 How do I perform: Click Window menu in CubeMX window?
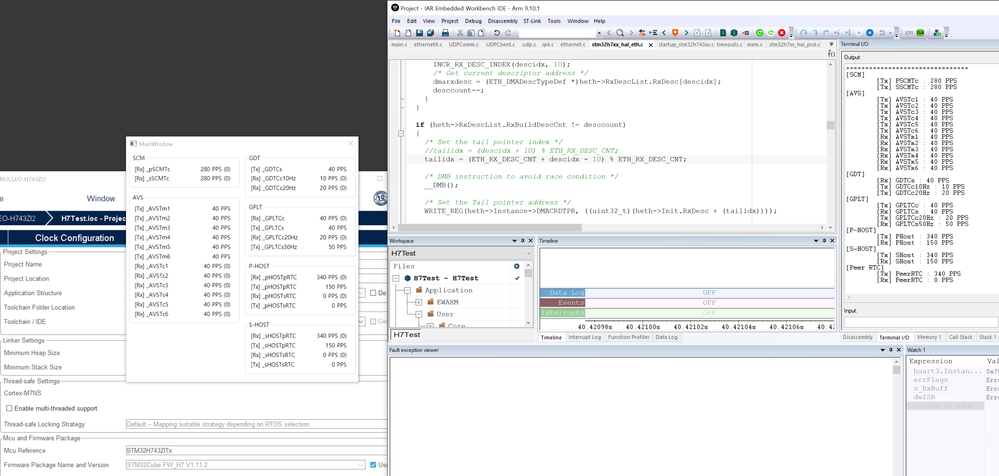pos(101,198)
